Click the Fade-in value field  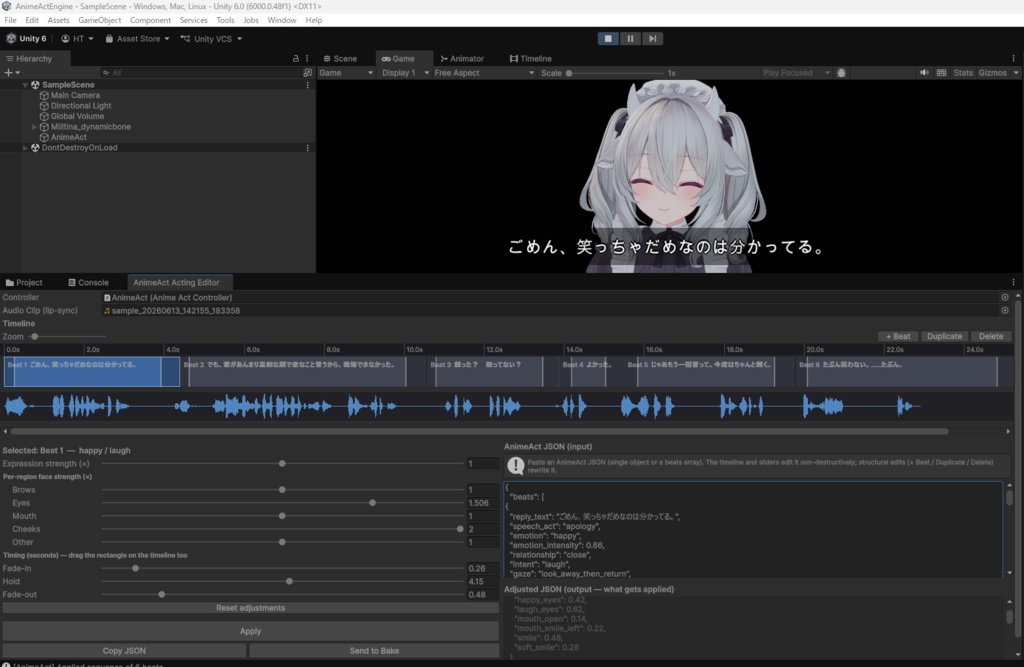point(483,568)
